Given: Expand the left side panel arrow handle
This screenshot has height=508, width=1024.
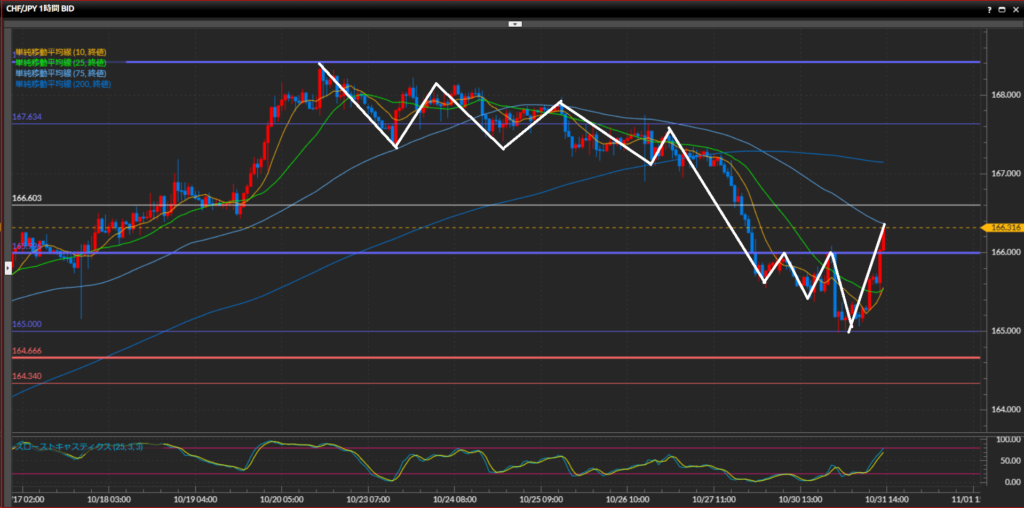Looking at the screenshot, I should 8,267.
